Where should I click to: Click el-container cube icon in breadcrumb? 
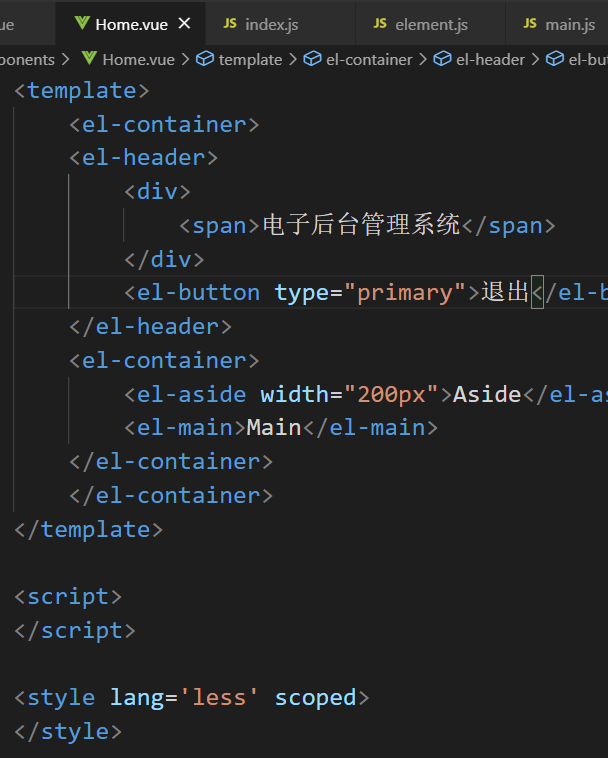coord(312,59)
